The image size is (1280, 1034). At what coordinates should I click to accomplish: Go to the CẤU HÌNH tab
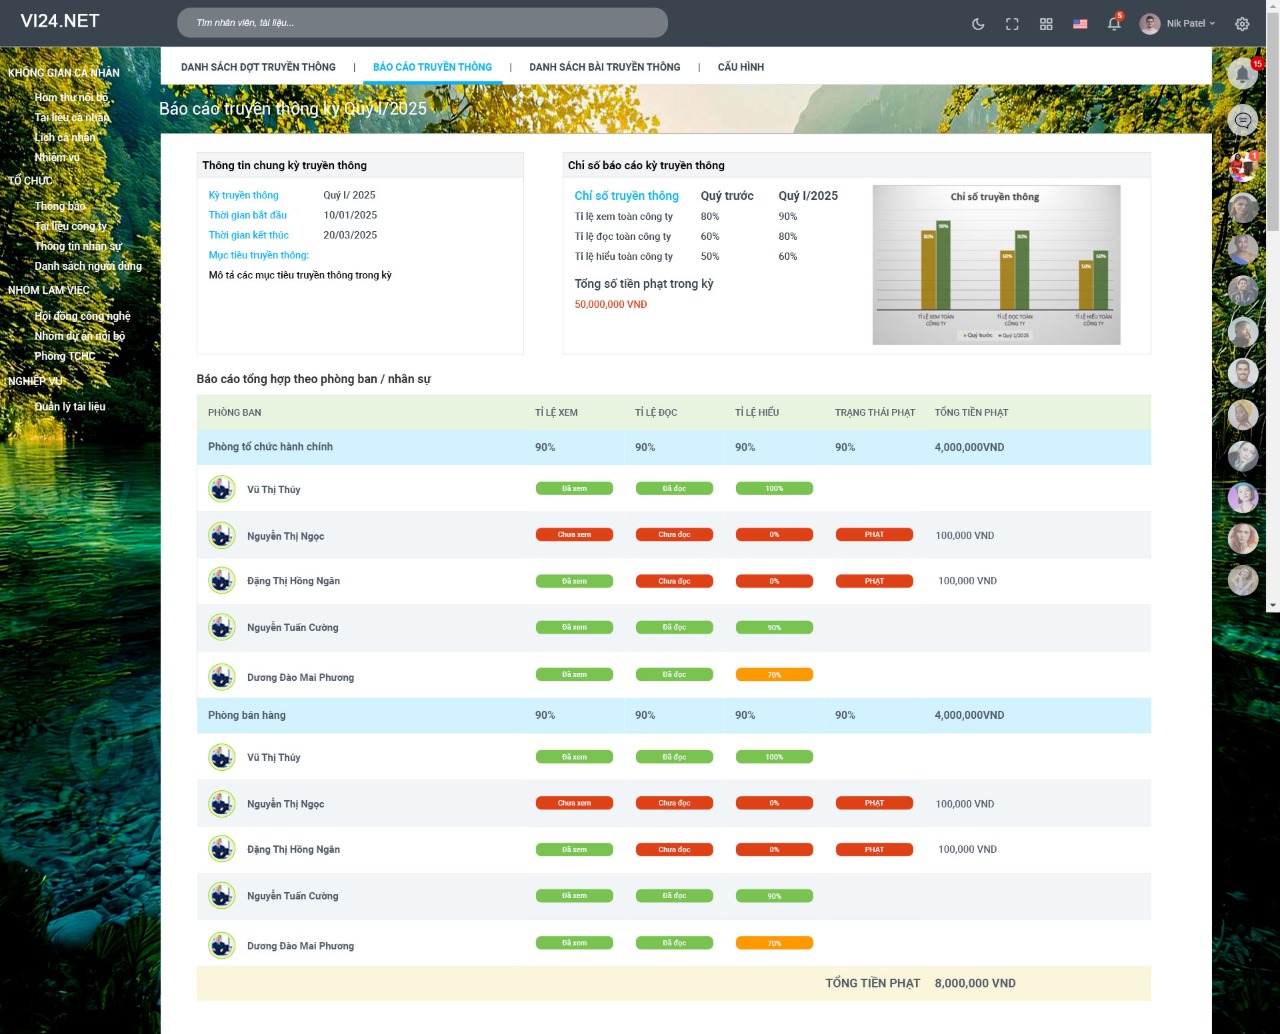coord(741,67)
